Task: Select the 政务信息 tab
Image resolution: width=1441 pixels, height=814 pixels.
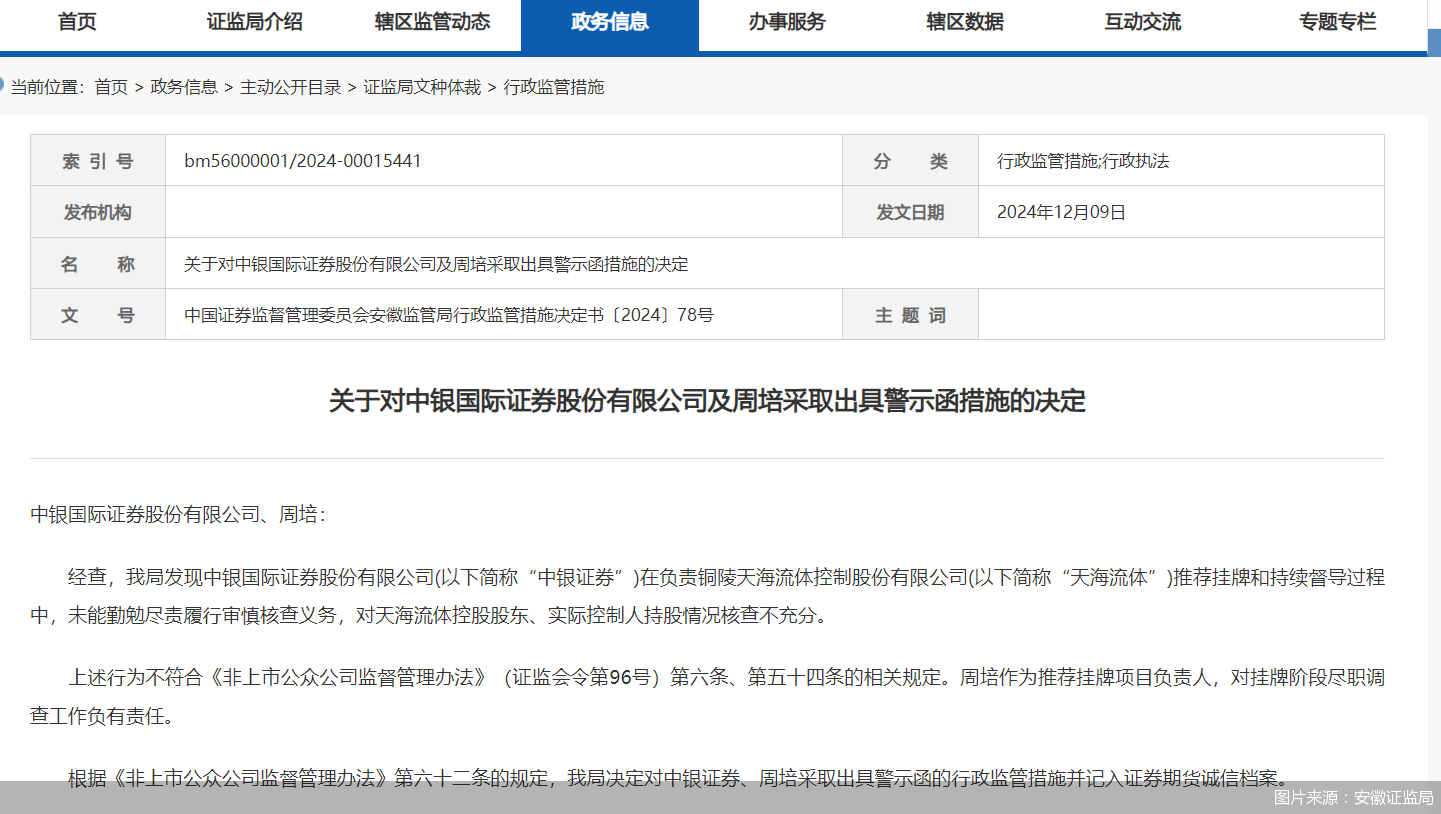Action: pos(610,23)
